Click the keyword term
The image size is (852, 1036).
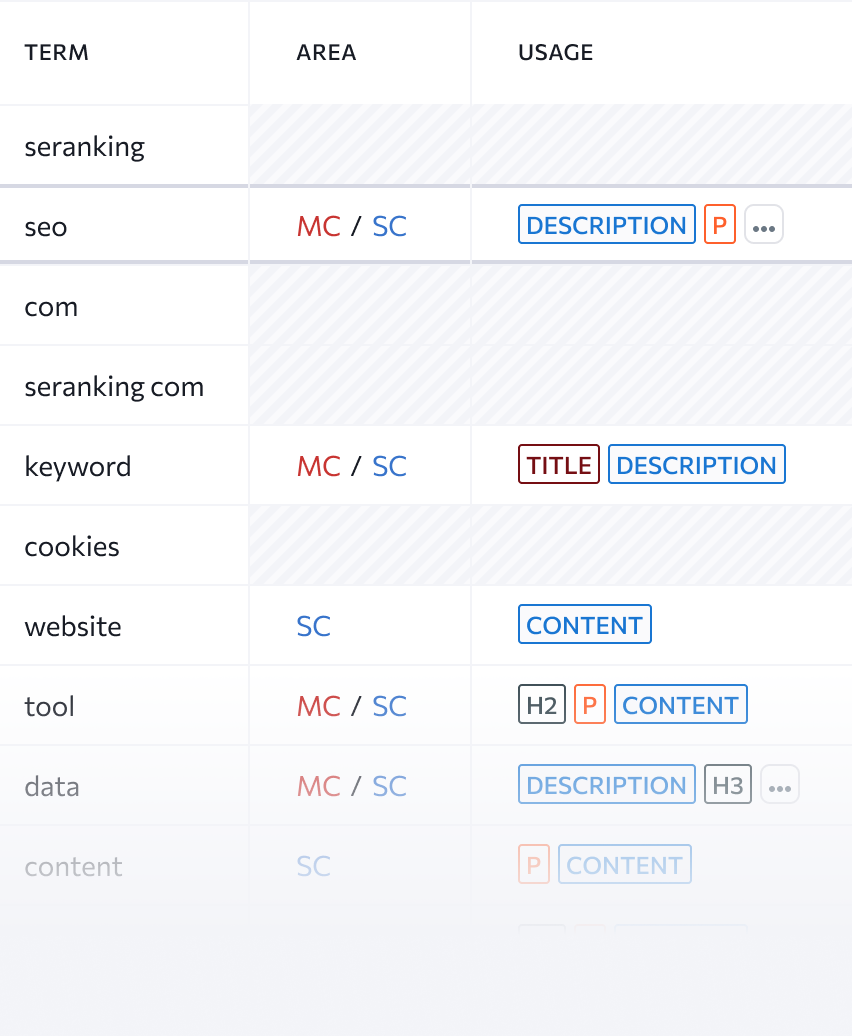click(78, 466)
